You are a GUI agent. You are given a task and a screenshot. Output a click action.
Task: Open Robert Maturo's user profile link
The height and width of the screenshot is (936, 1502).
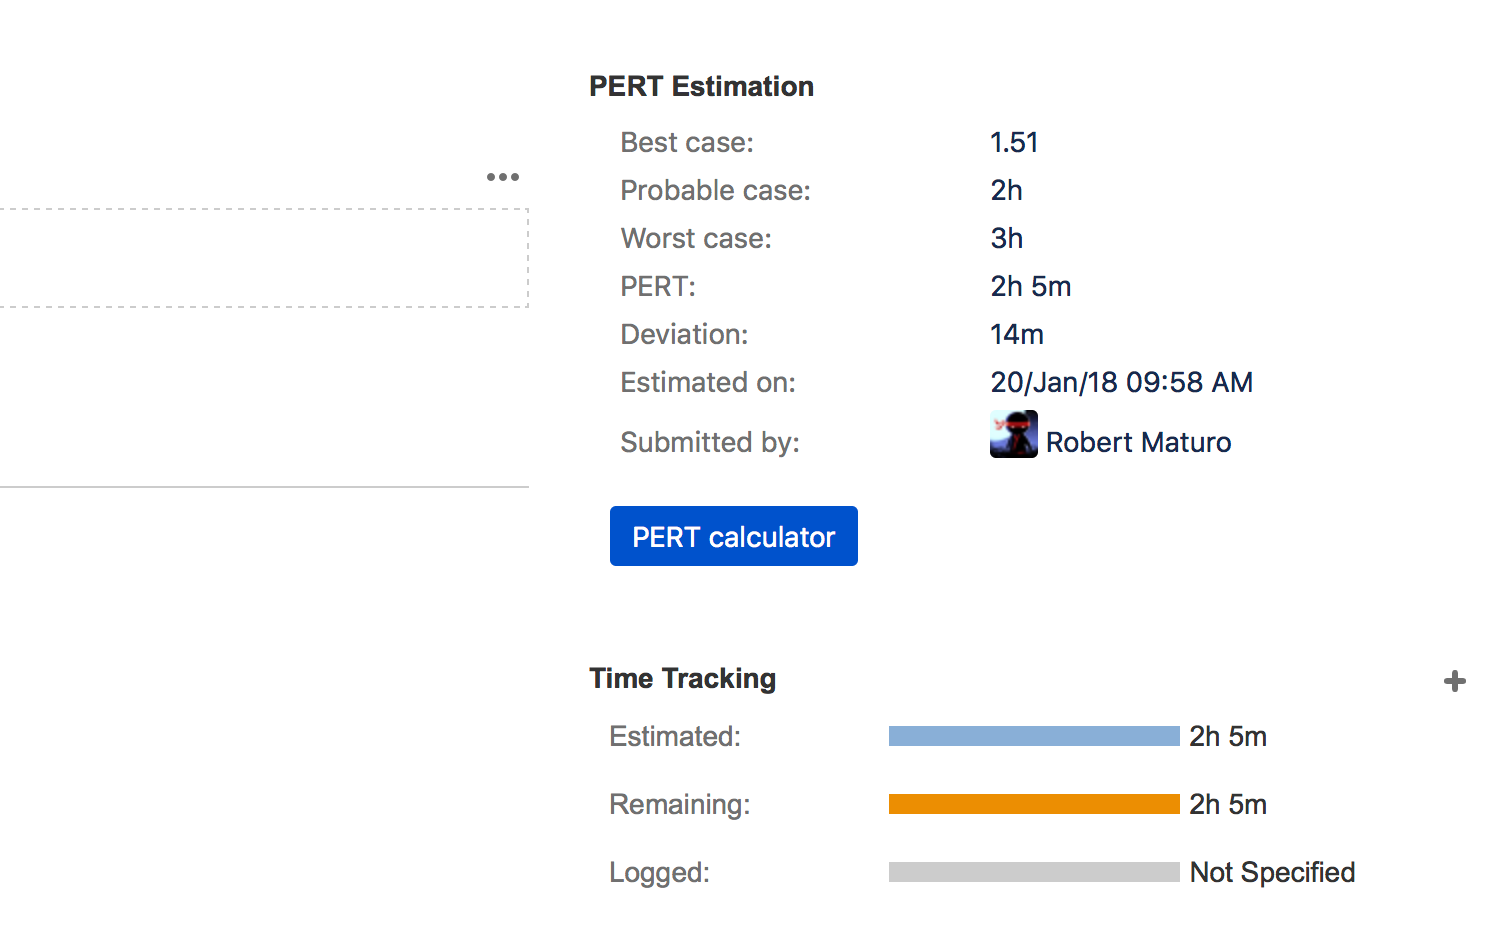(x=1138, y=442)
